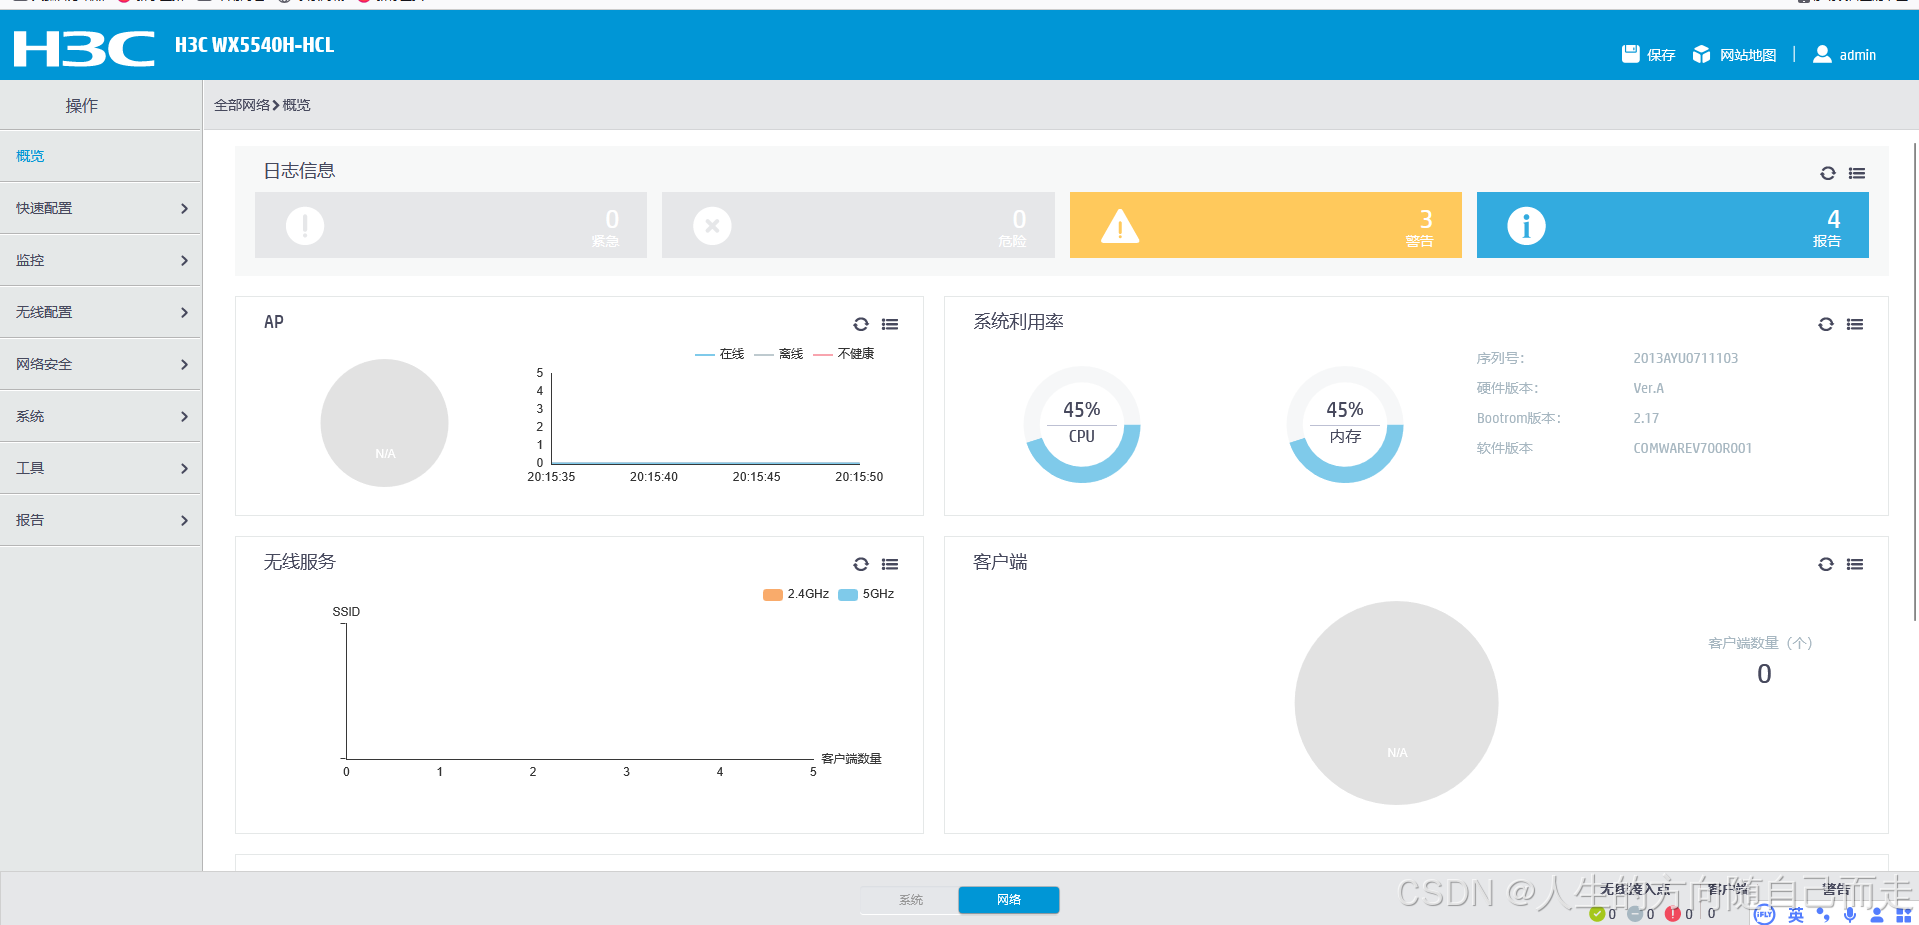This screenshot has width=1919, height=925.
Task: Open the yellow 警告 warning tile
Action: click(x=1266, y=225)
